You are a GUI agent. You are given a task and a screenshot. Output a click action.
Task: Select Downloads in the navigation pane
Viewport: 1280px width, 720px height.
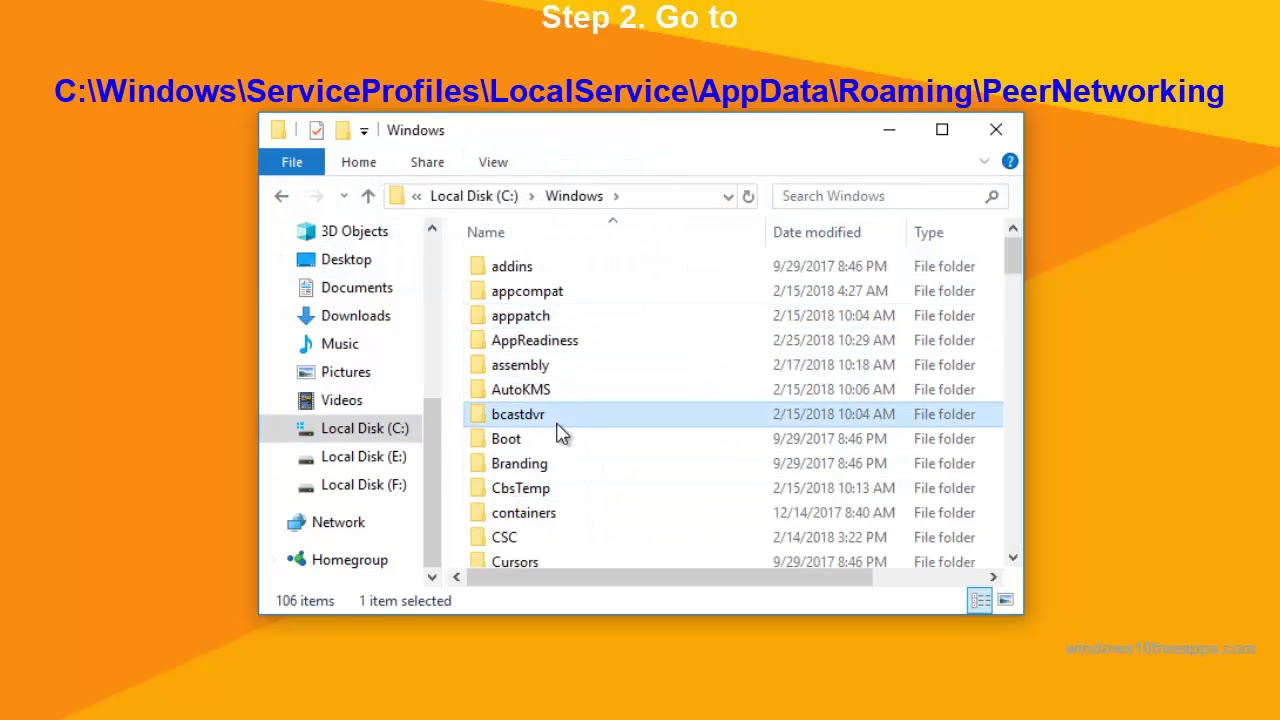[x=344, y=315]
